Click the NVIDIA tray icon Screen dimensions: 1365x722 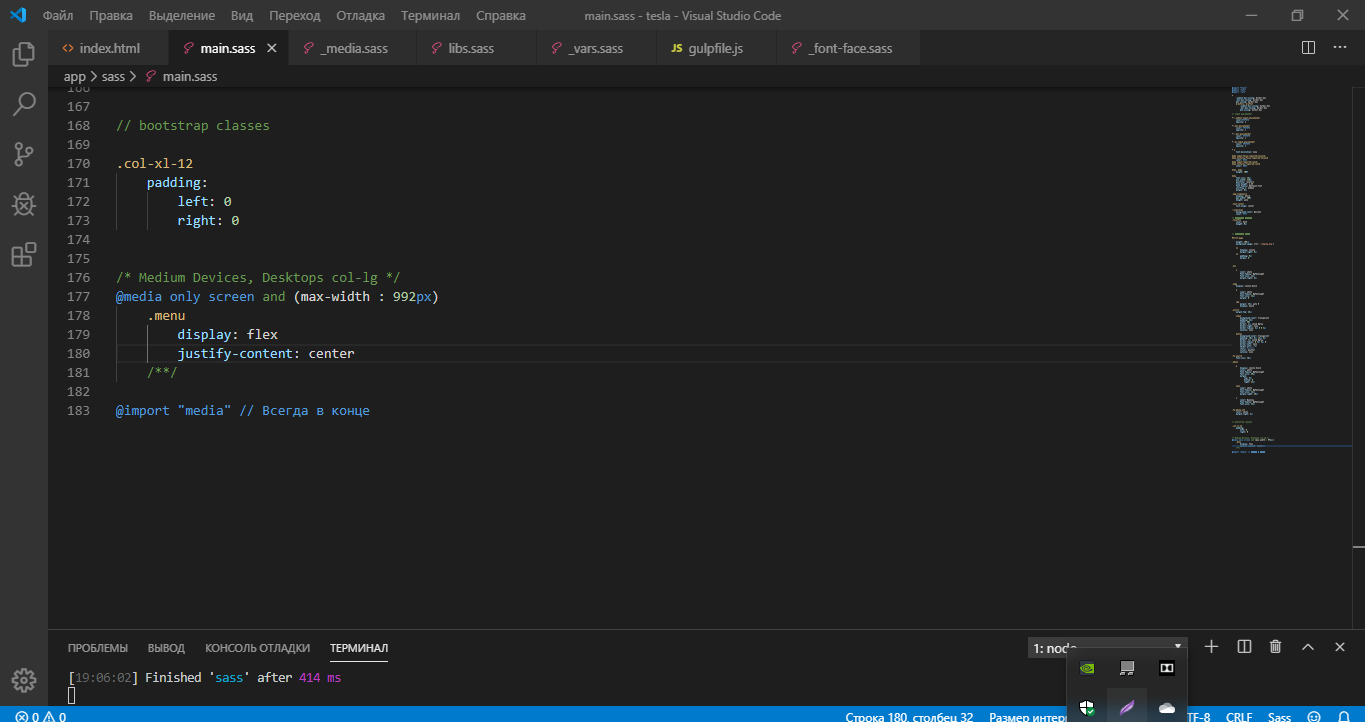[1087, 668]
